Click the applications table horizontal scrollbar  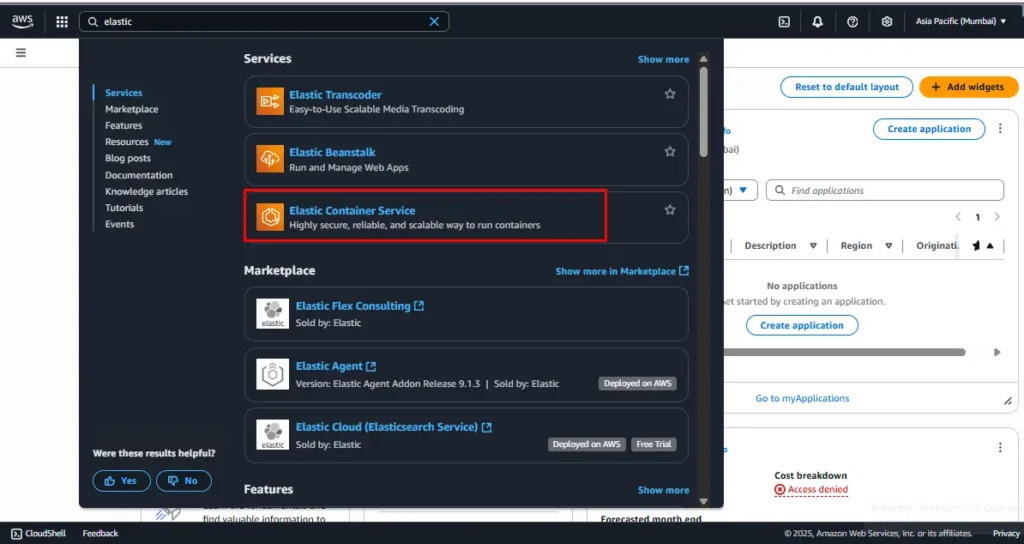844,353
